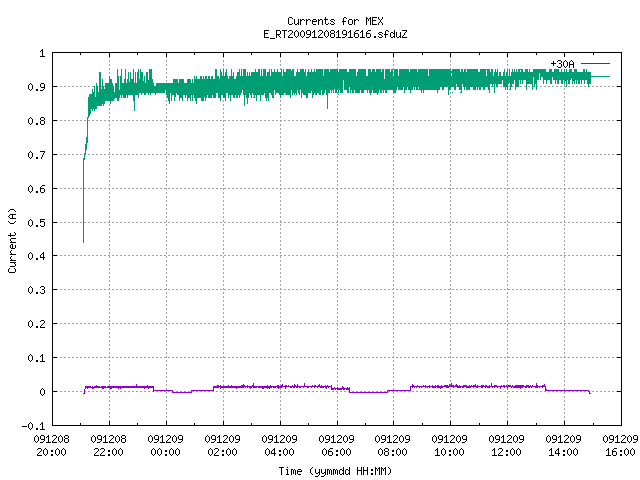Click the y-axis tick label '0.1'
The width and height of the screenshot is (640, 480).
click(x=36, y=358)
